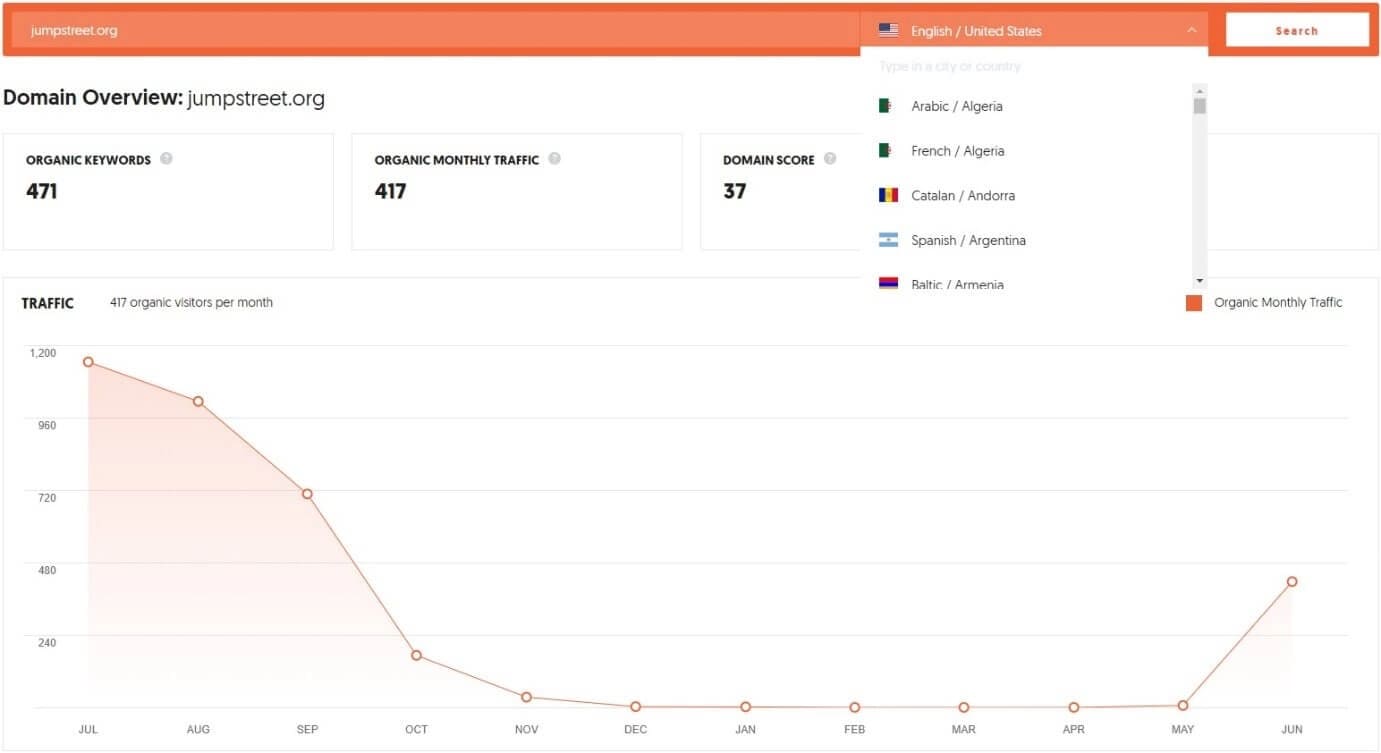Click the JAN data point on chart
Screen dimensions: 1381x753
(745, 707)
